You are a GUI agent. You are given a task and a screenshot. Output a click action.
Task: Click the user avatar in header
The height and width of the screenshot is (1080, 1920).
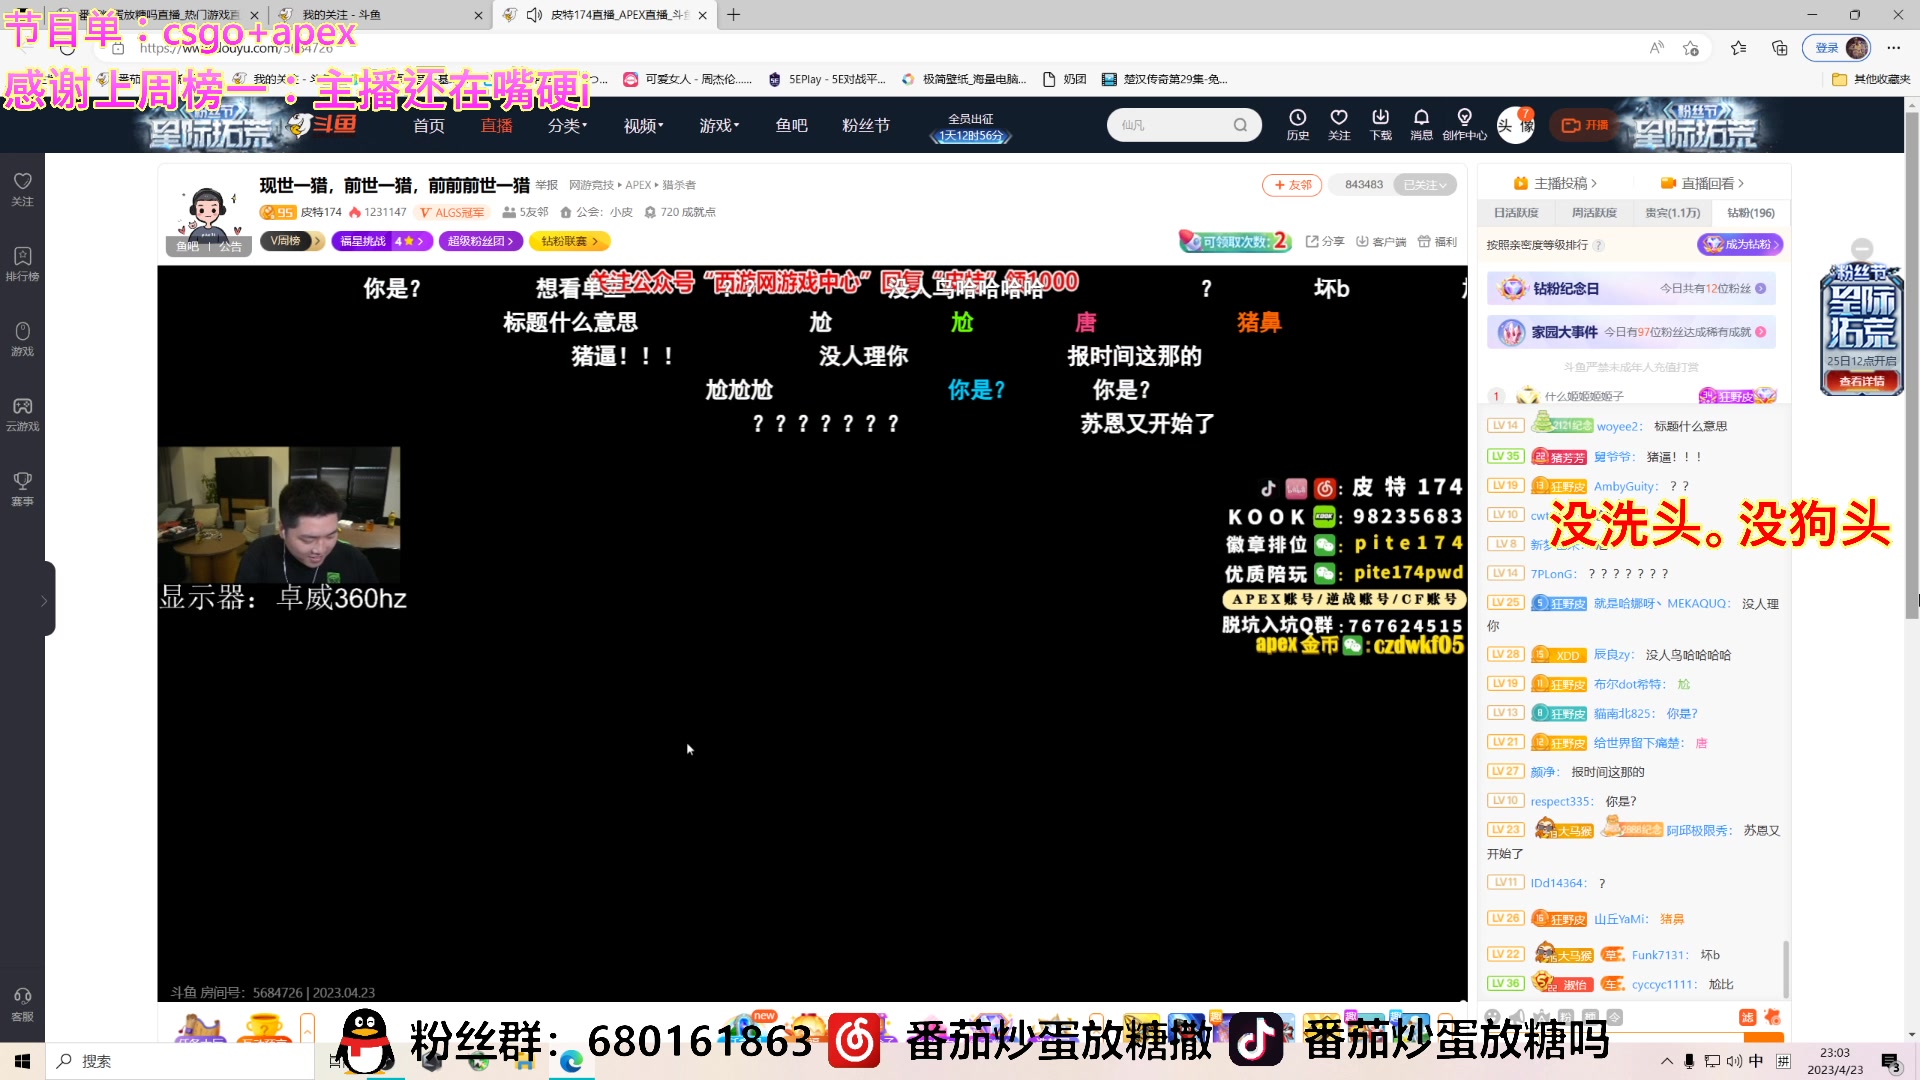[1515, 125]
